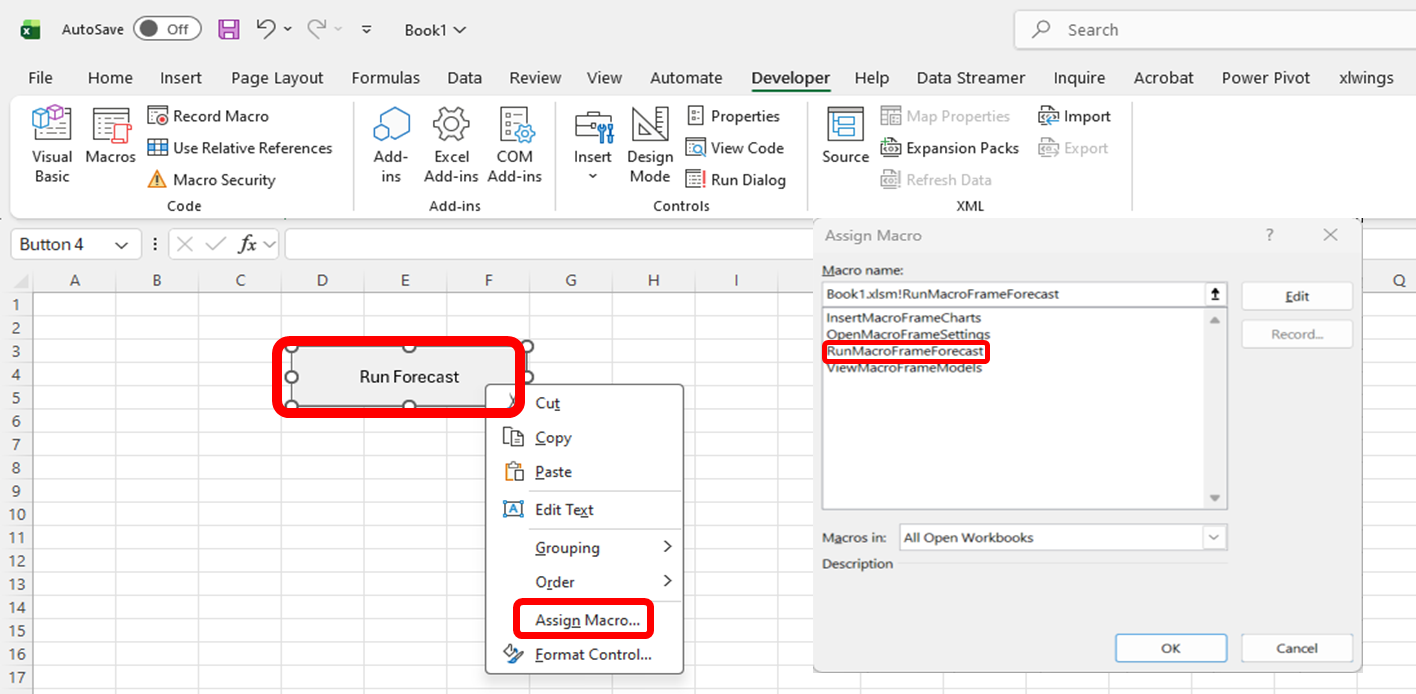Image resolution: width=1416 pixels, height=694 pixels.
Task: Switch to the Formulas tab
Action: pos(386,77)
